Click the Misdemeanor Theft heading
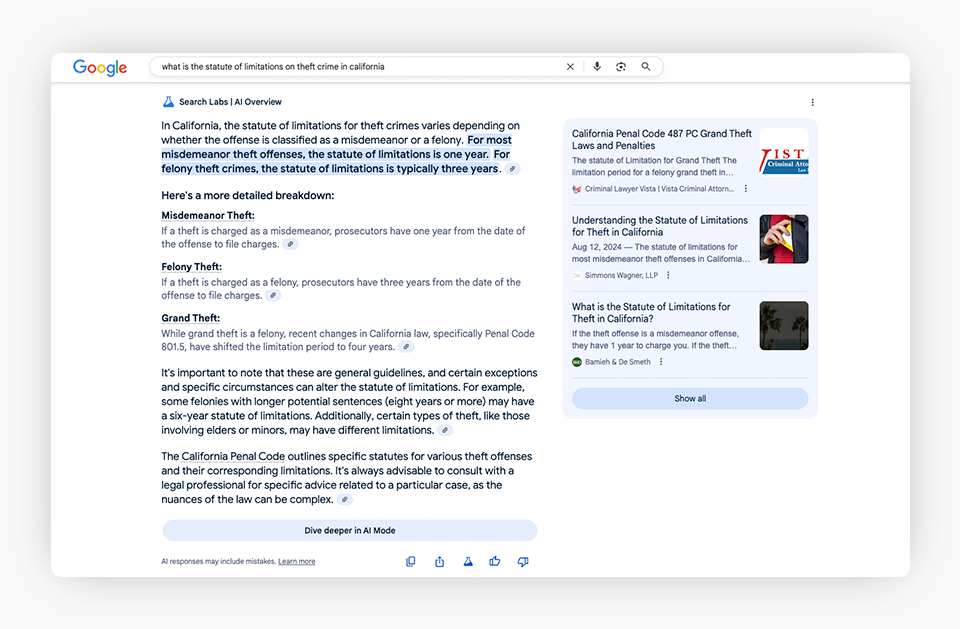Viewport: 960px width, 629px height. [x=208, y=216]
